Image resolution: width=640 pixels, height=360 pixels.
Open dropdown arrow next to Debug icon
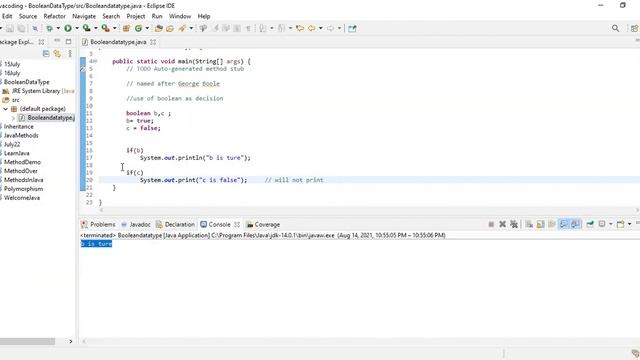[x=58, y=28]
